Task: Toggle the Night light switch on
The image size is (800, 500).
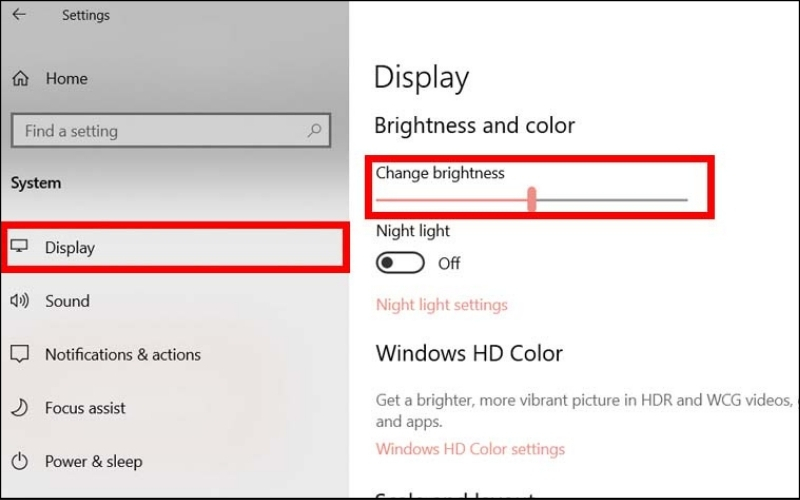Action: tap(400, 263)
